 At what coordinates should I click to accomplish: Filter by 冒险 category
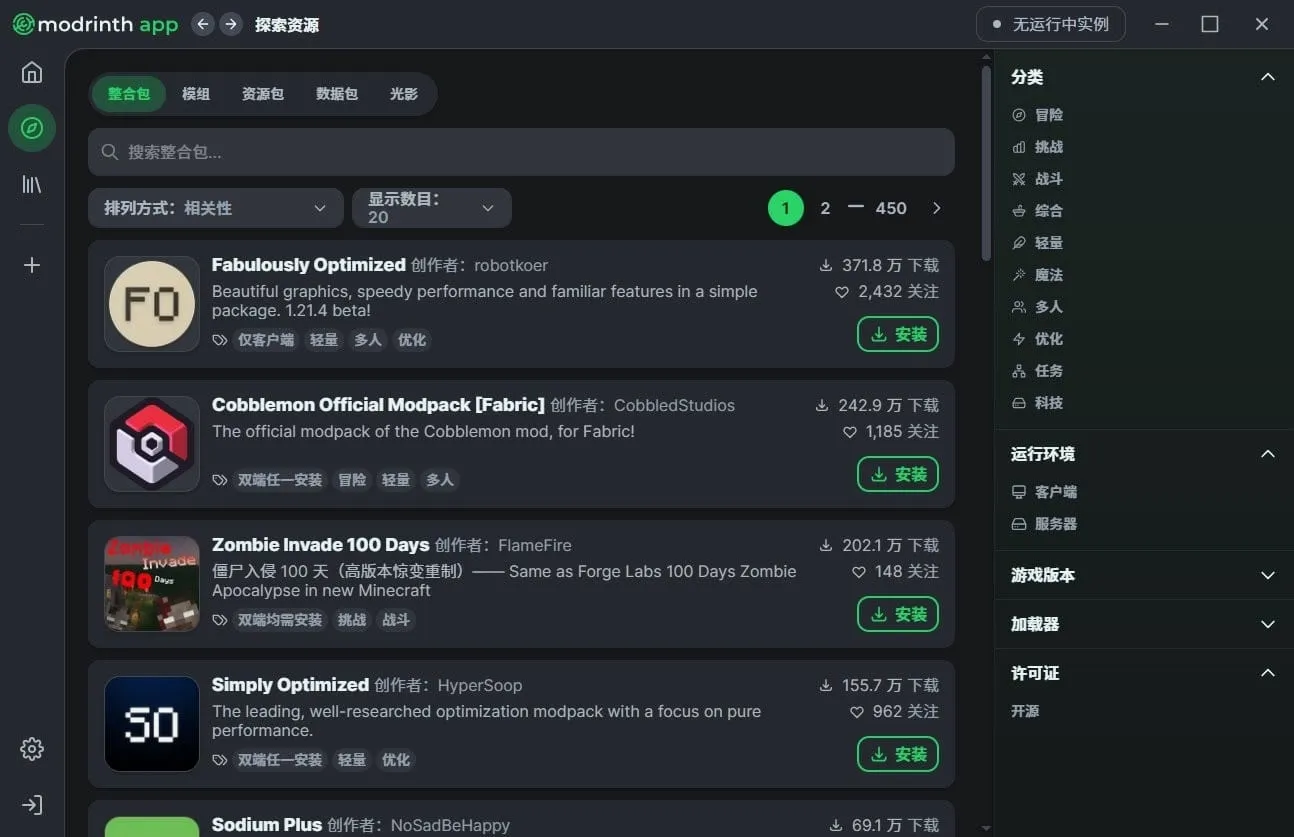(1037, 115)
